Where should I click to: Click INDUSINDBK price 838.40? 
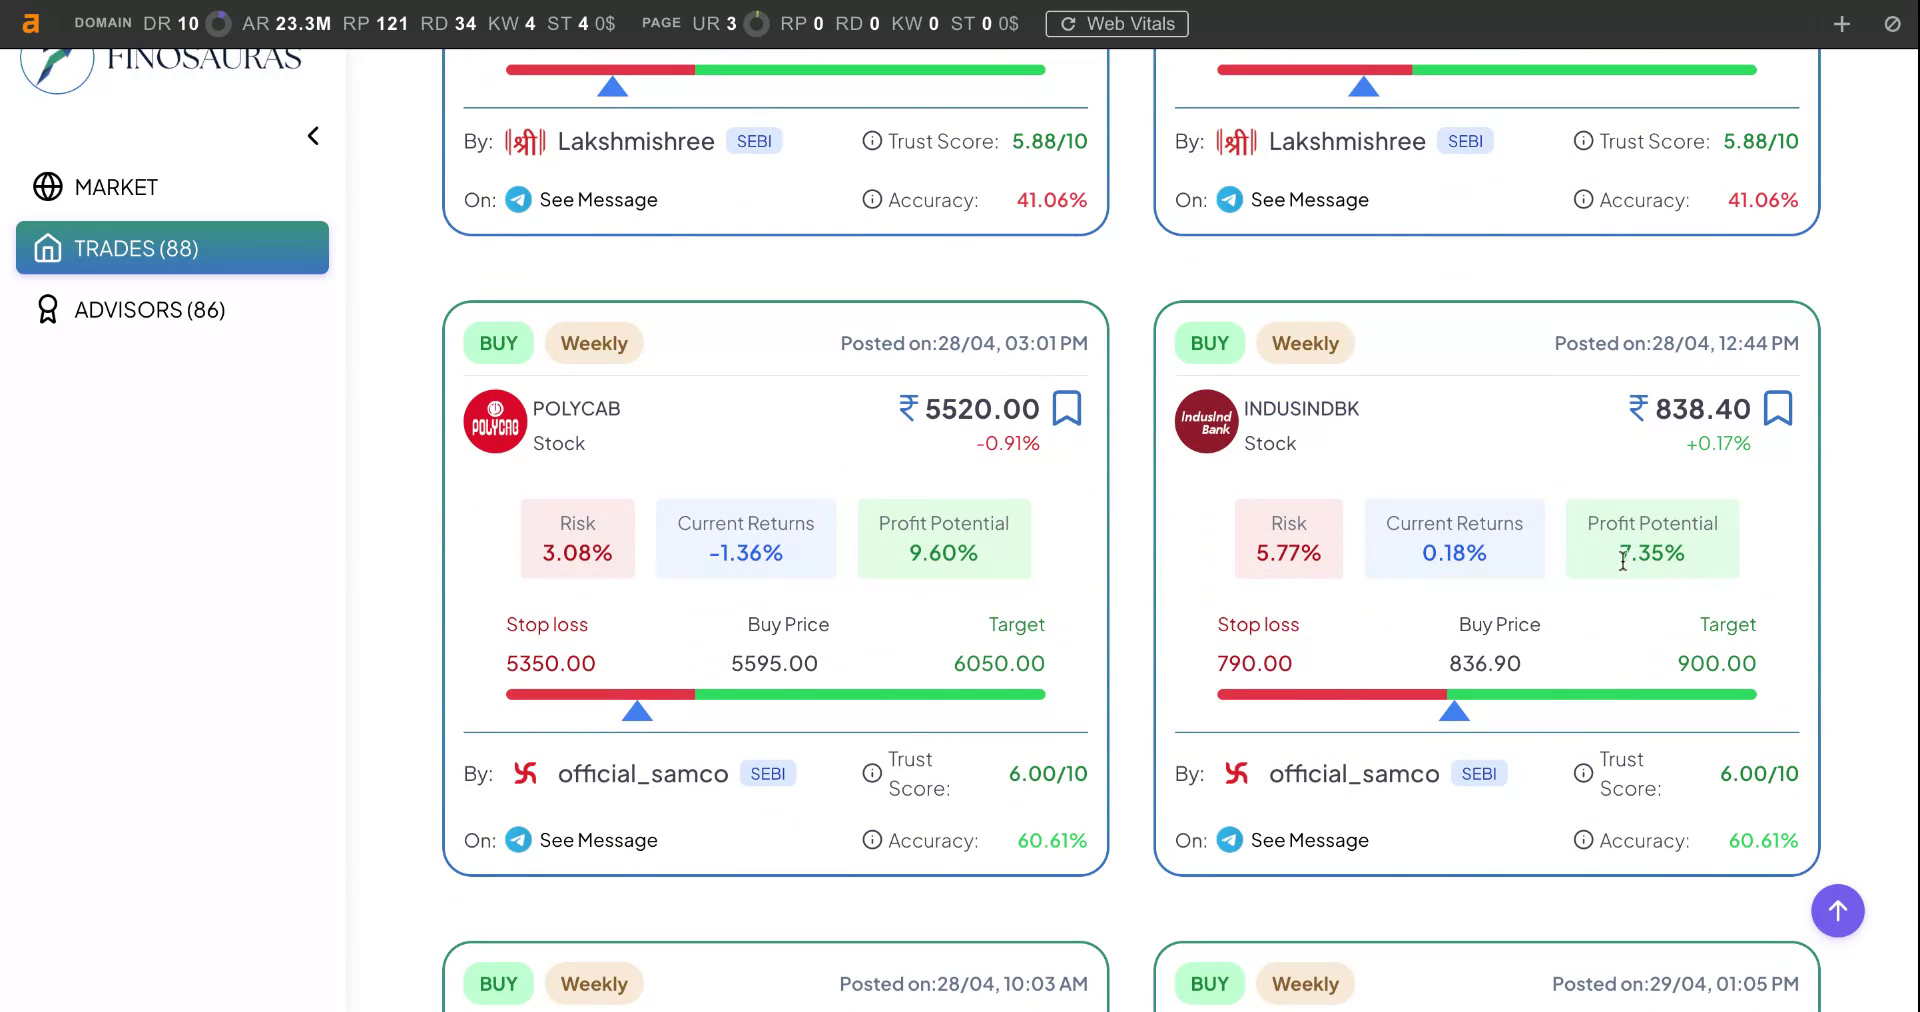click(x=1690, y=409)
